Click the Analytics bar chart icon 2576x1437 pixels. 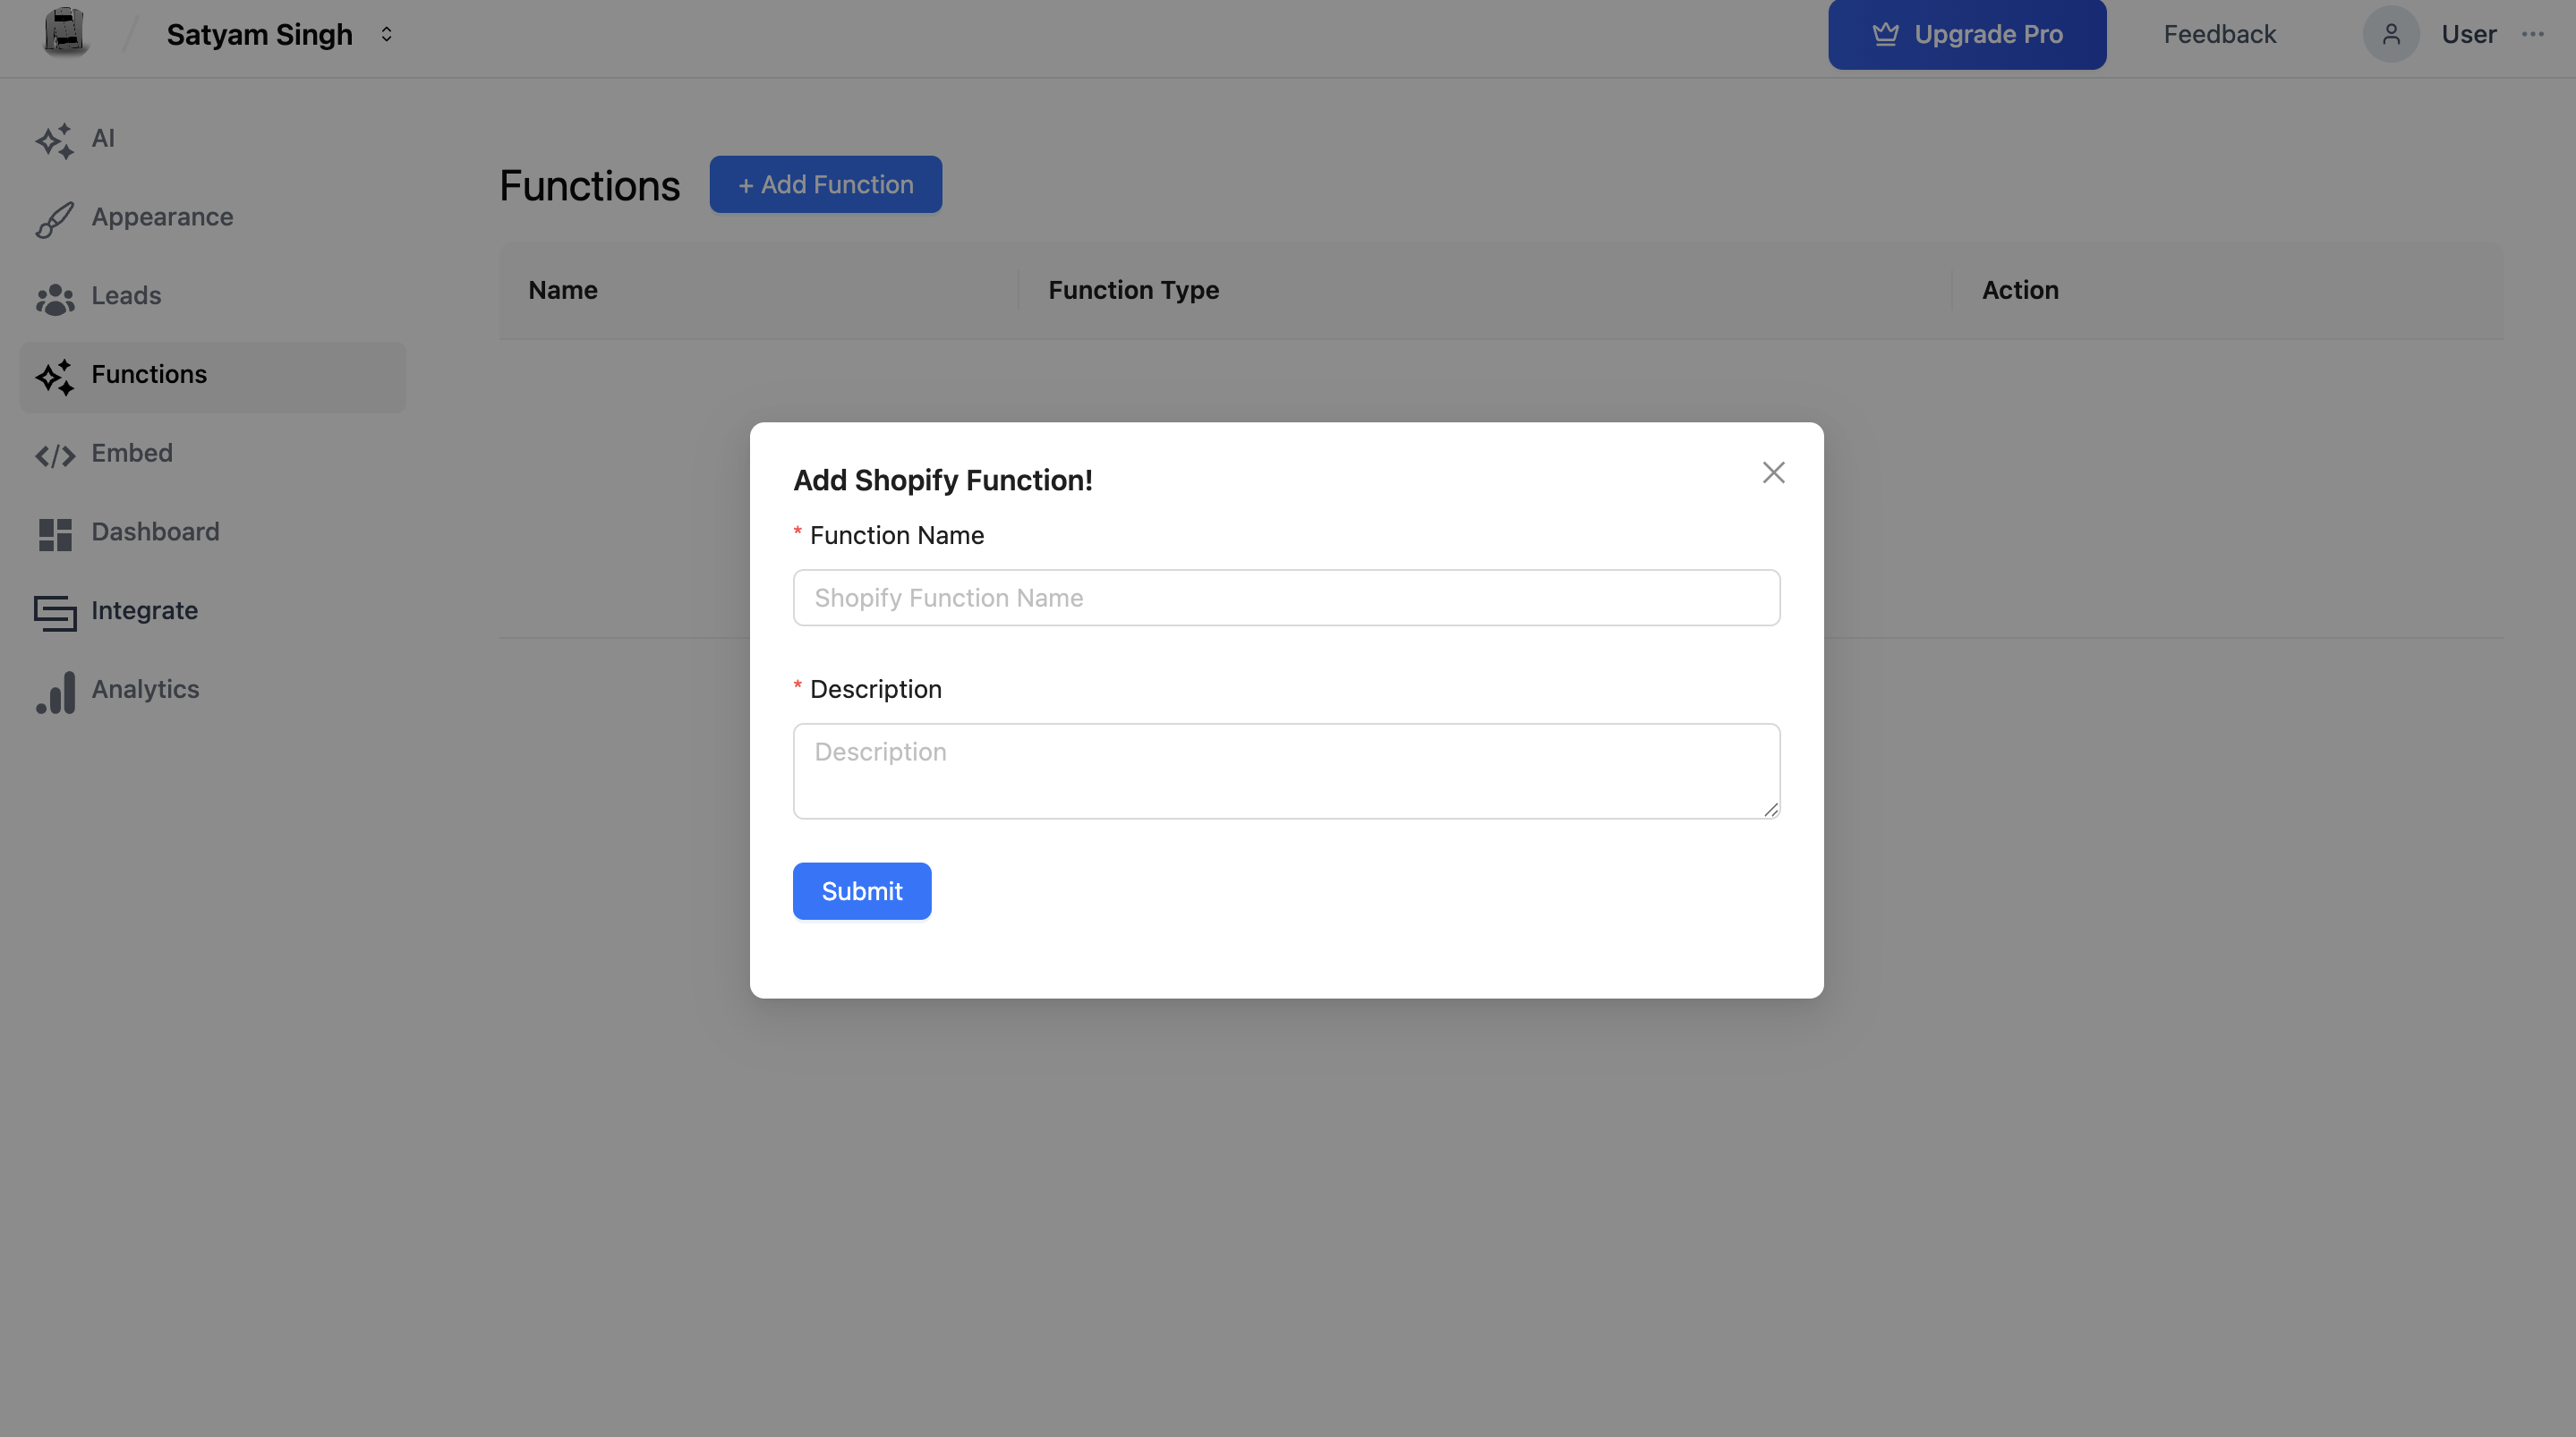tap(55, 692)
